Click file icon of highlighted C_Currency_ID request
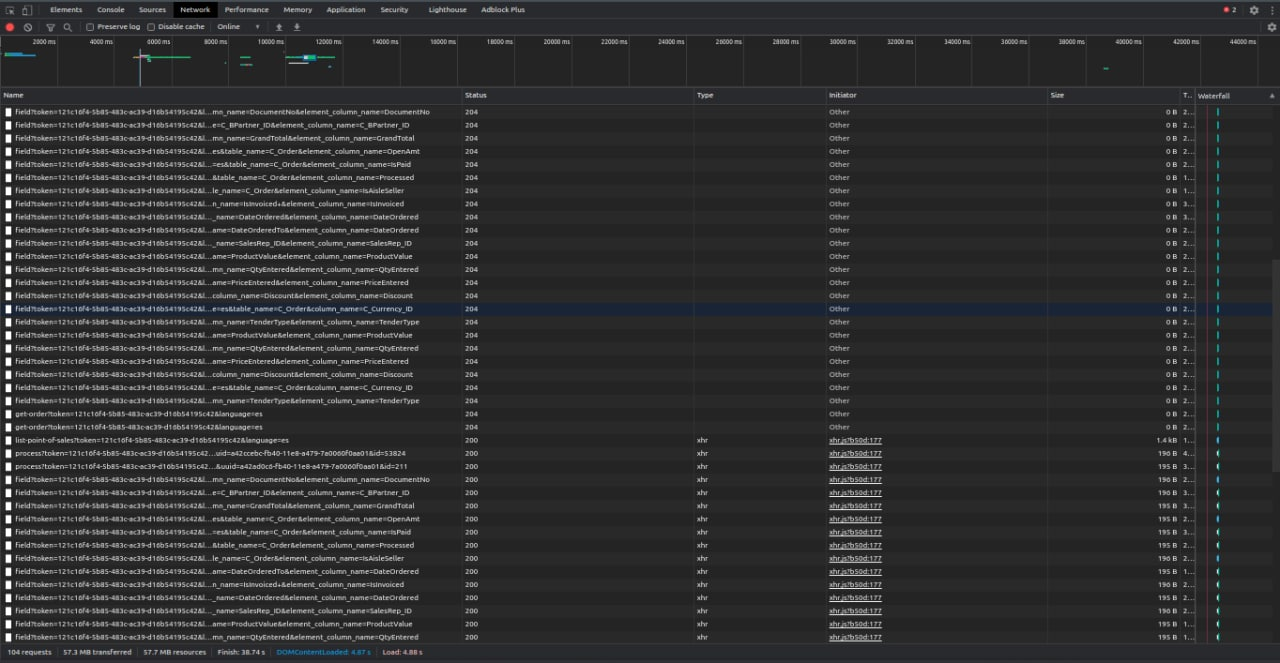1280x663 pixels. [9, 309]
